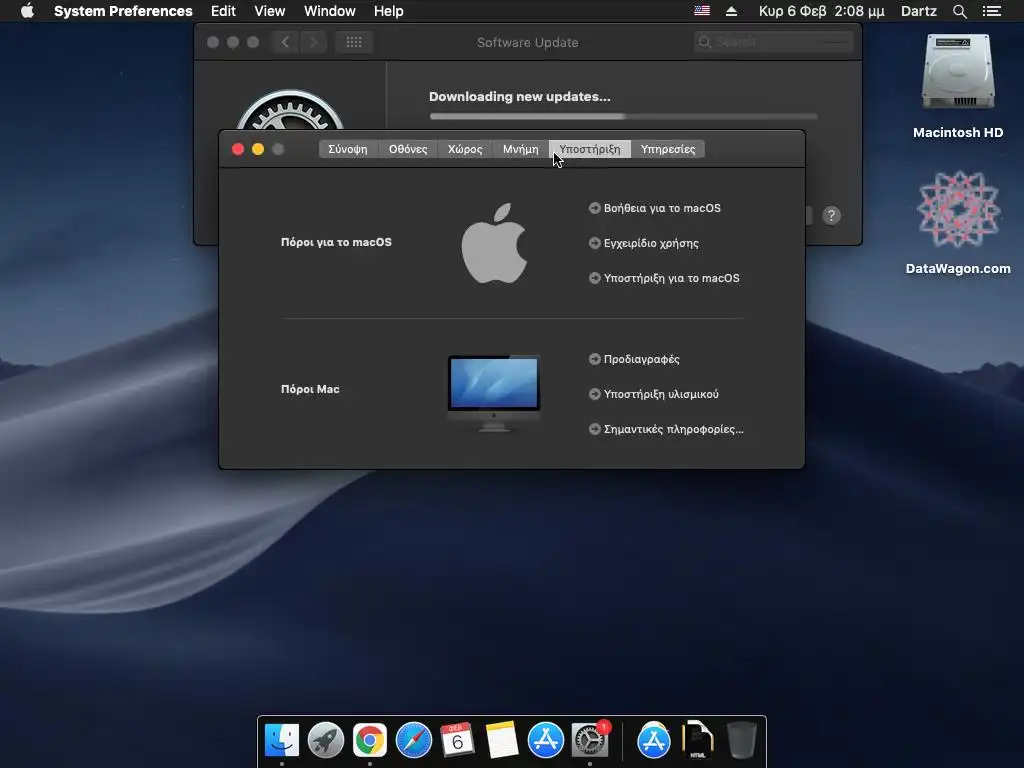The width and height of the screenshot is (1024, 768).
Task: Open Finder from the Dock
Action: [281, 740]
